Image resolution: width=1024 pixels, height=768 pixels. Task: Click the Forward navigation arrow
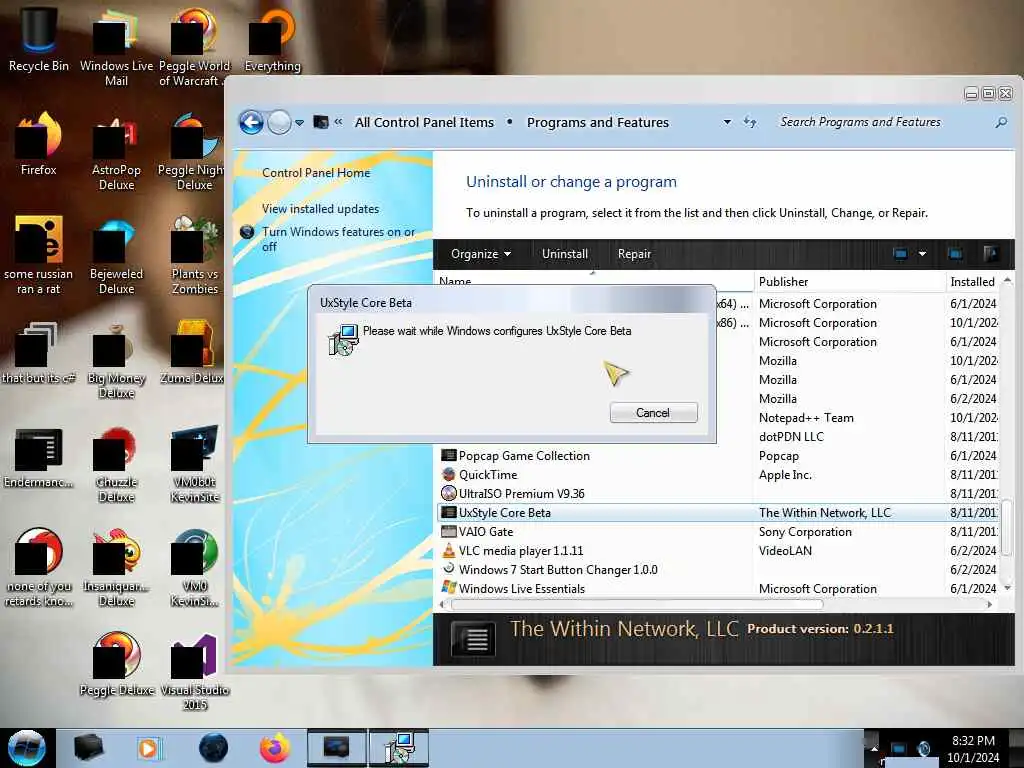[x=280, y=122]
